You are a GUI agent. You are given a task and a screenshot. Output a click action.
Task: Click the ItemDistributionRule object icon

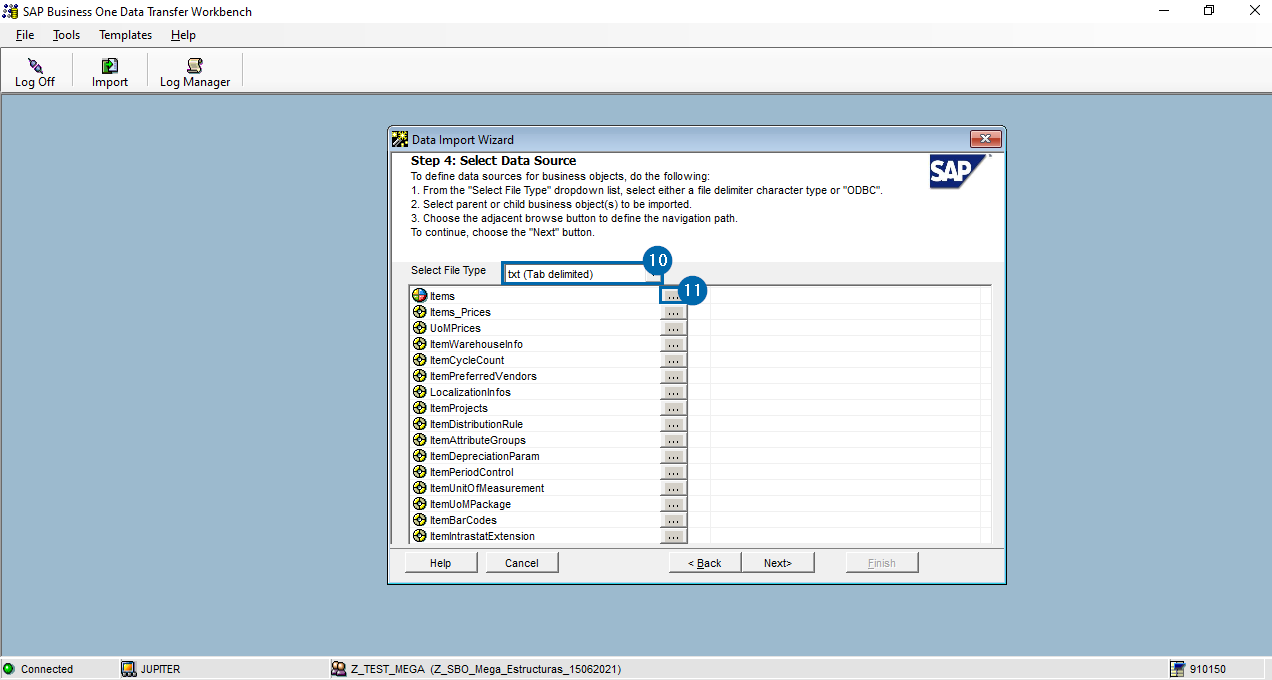(420, 424)
